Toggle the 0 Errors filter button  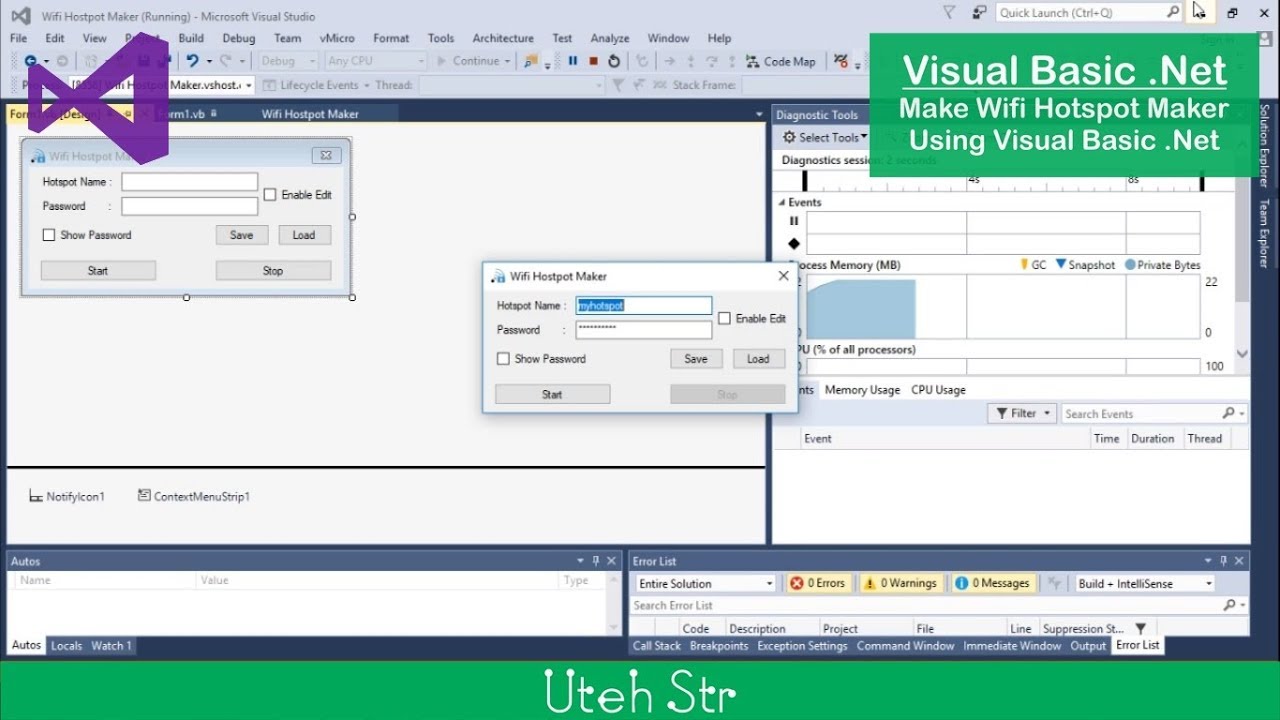click(817, 583)
